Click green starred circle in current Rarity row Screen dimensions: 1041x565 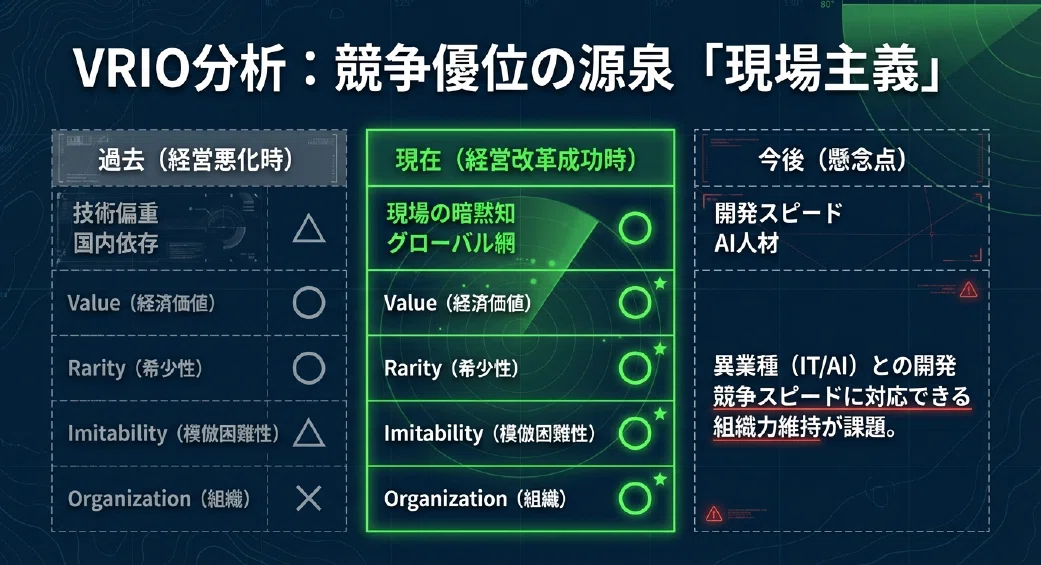point(635,368)
